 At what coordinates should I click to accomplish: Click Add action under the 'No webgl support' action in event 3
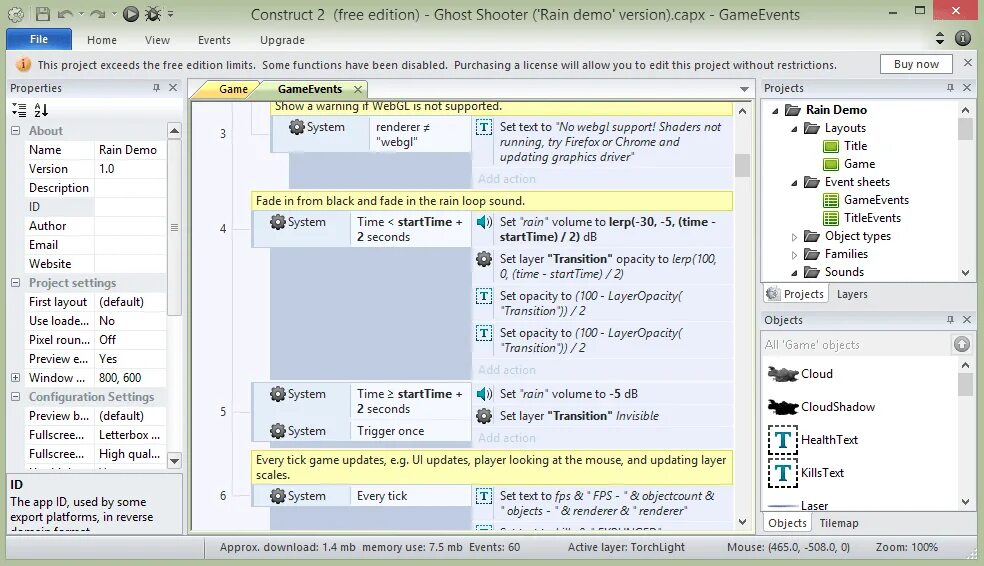click(507, 179)
